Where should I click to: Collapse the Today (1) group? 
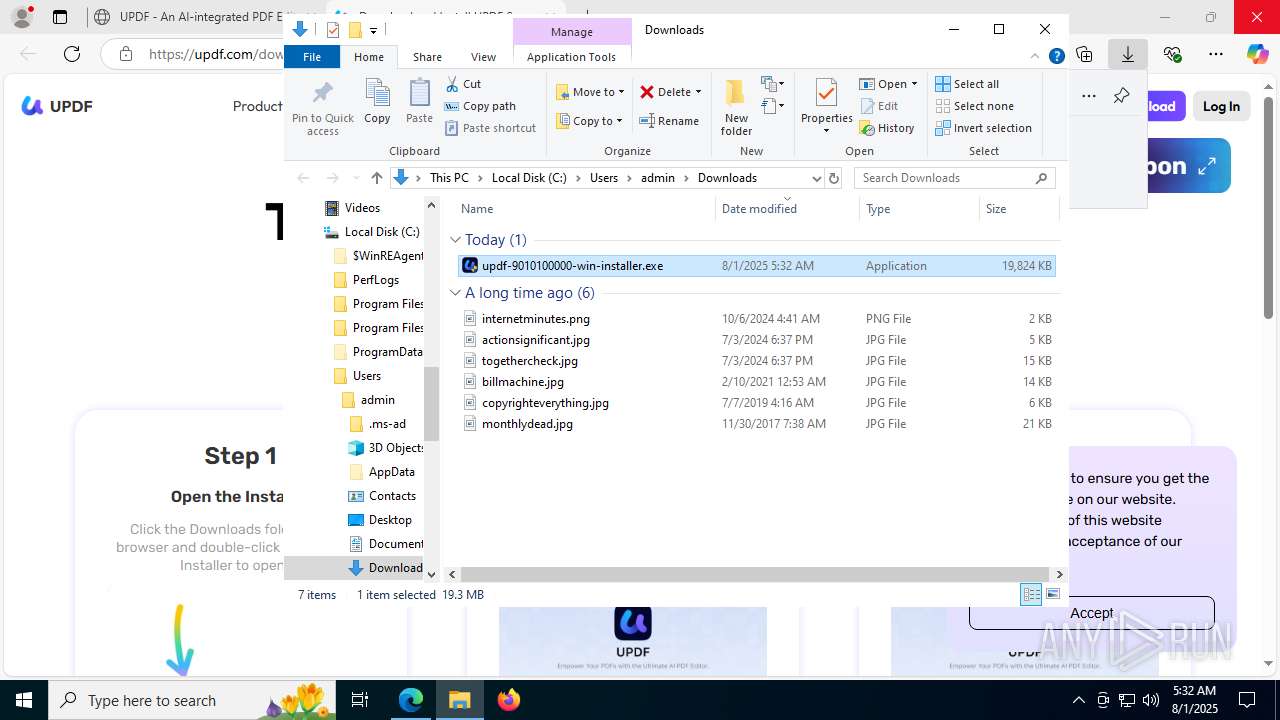455,240
